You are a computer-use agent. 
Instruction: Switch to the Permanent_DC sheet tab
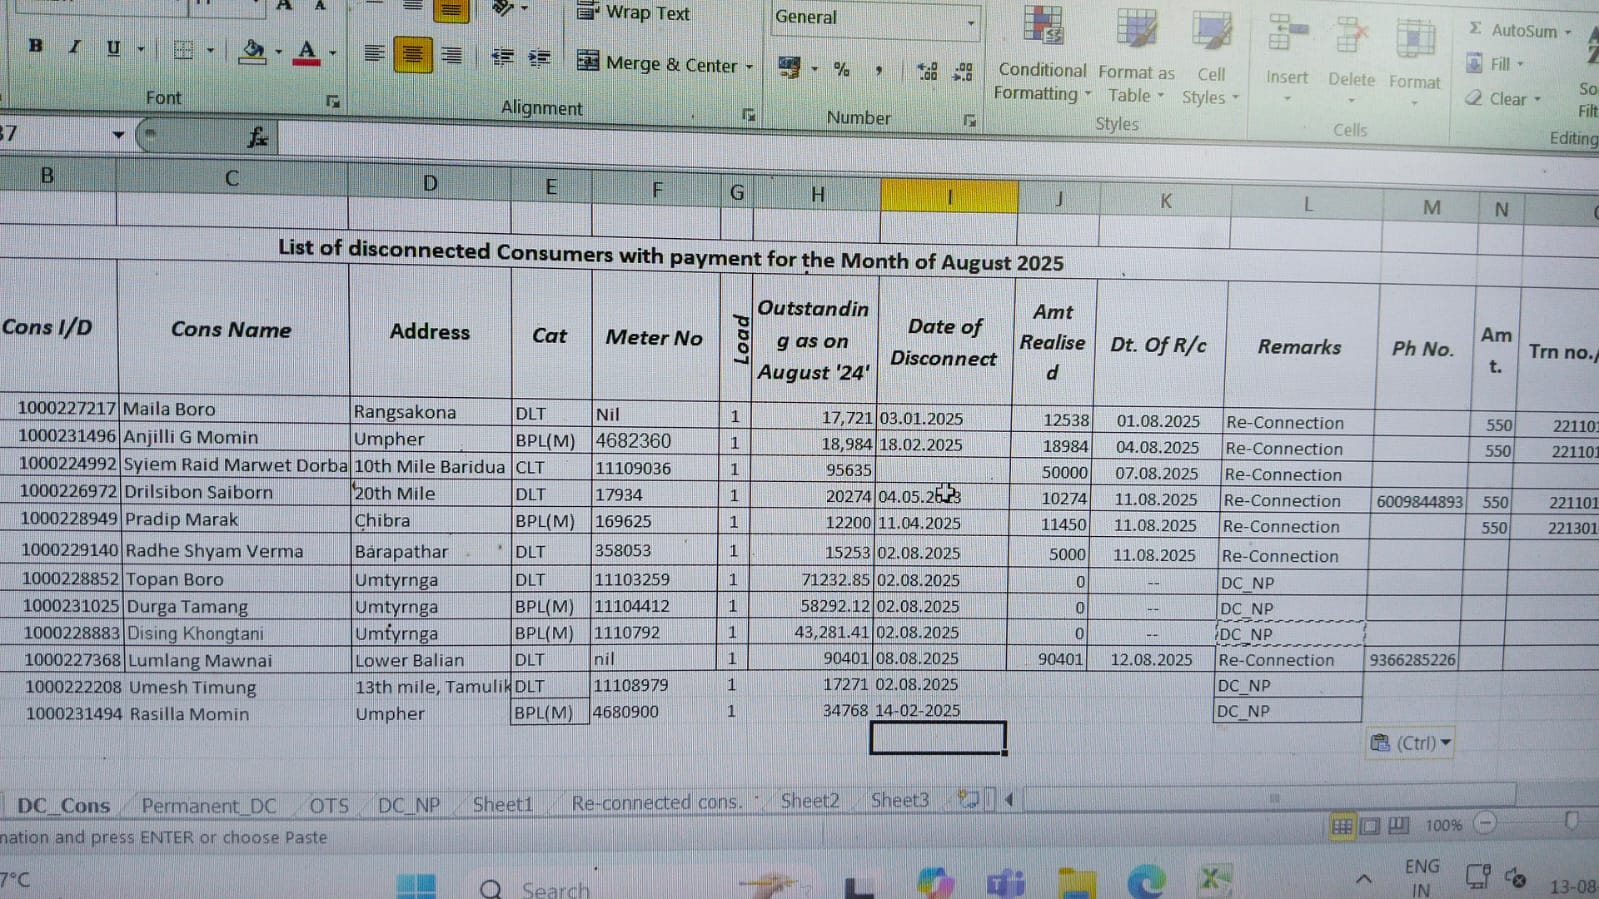(209, 805)
